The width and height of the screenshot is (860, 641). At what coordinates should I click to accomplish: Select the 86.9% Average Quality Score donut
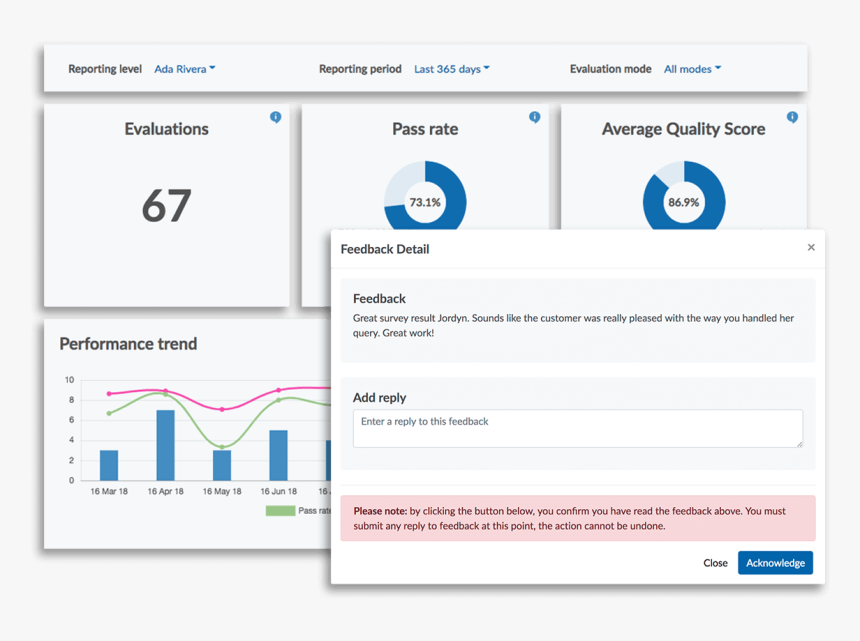click(x=684, y=196)
